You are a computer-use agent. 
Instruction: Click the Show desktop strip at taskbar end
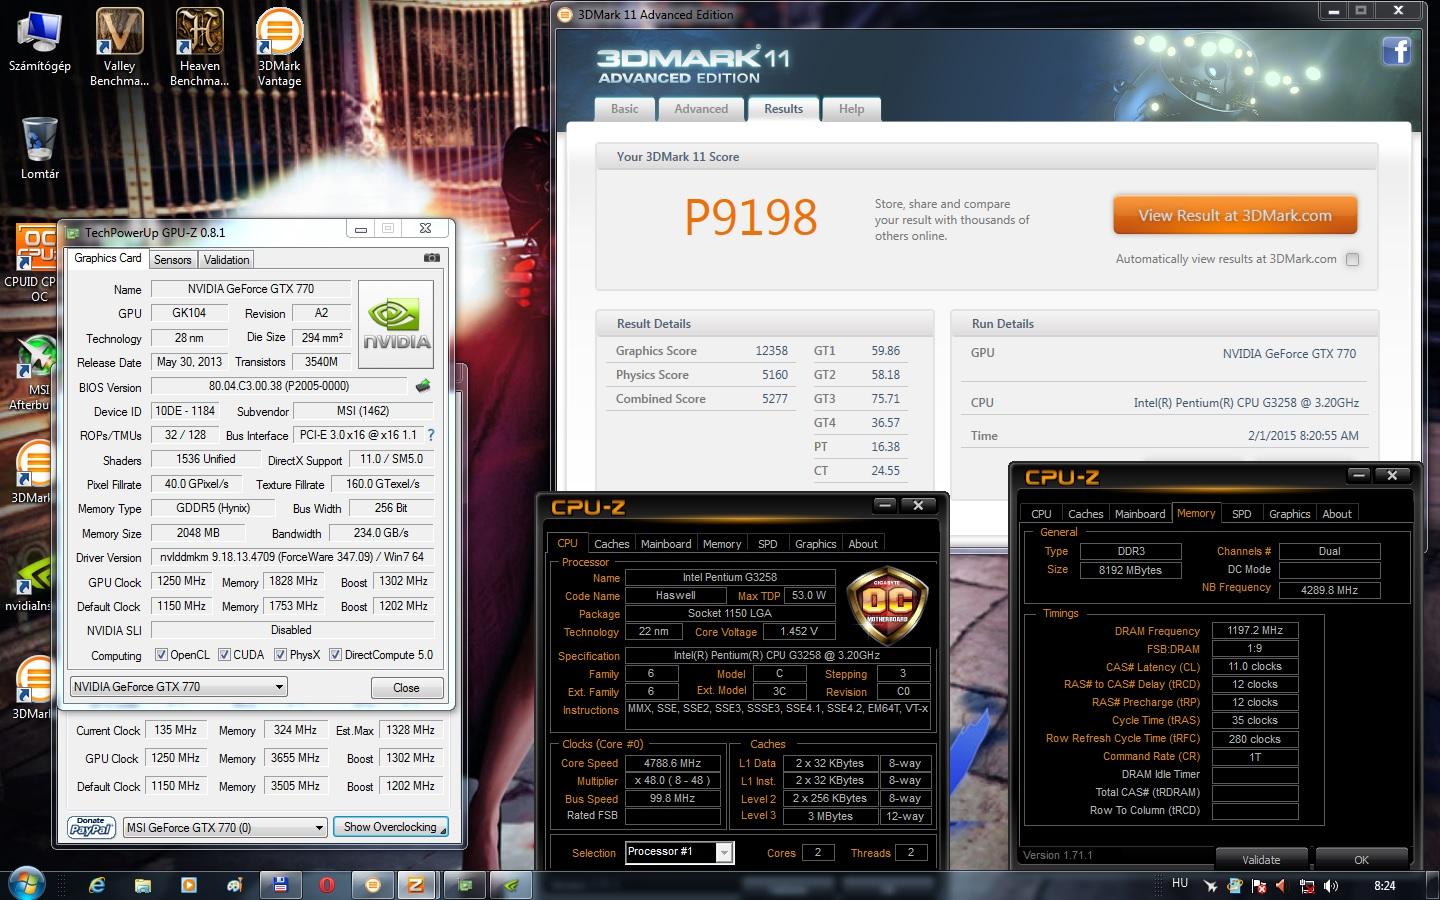point(1433,885)
